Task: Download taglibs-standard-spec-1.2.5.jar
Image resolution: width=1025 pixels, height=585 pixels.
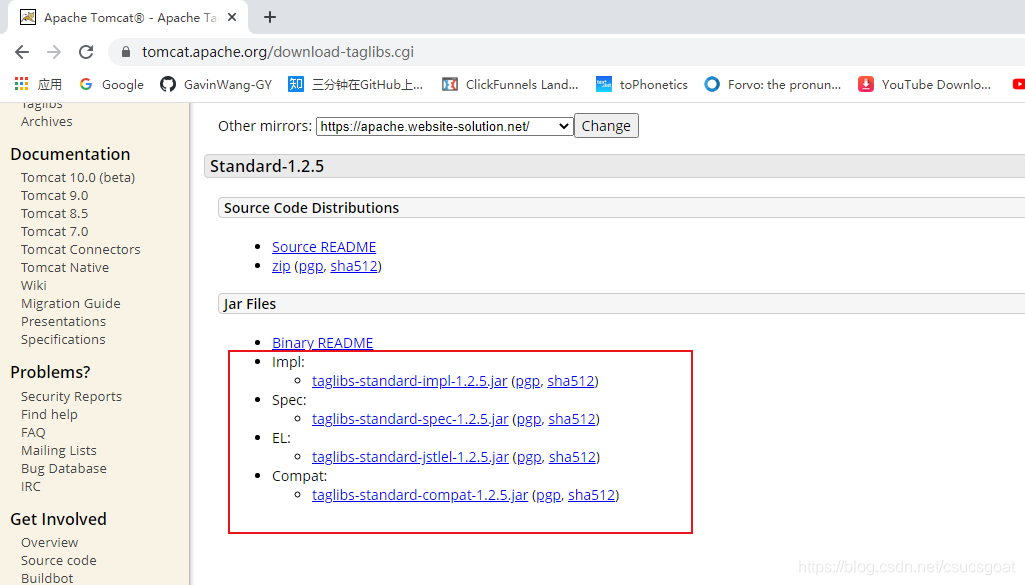Action: 410,419
